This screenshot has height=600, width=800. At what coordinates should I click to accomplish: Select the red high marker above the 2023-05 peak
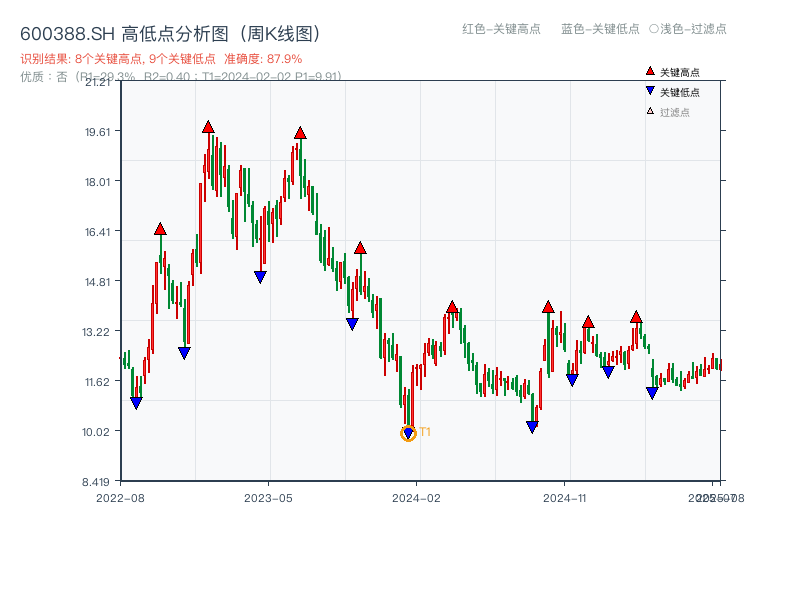pyautogui.click(x=299, y=131)
